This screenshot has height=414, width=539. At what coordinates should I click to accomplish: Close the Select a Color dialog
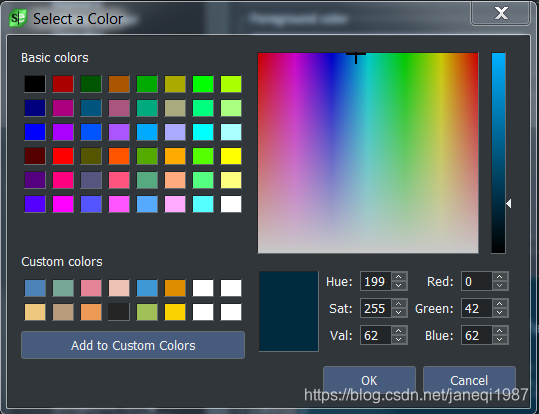500,13
